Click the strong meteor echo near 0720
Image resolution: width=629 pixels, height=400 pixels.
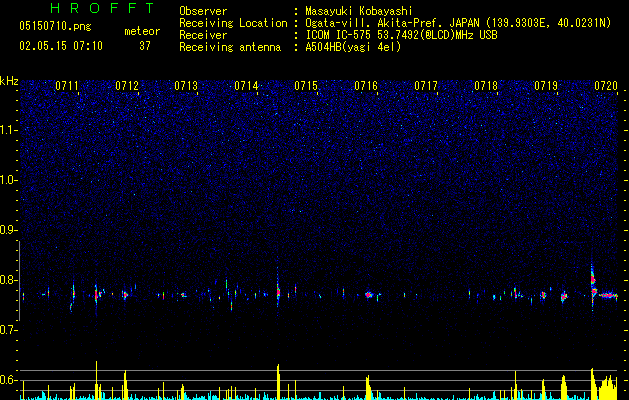point(593,285)
